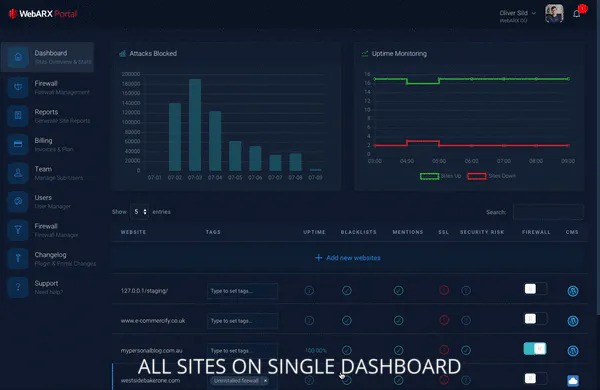This screenshot has width=600, height=390.
Task: Open the Show entries count dropdown
Action: point(139,212)
